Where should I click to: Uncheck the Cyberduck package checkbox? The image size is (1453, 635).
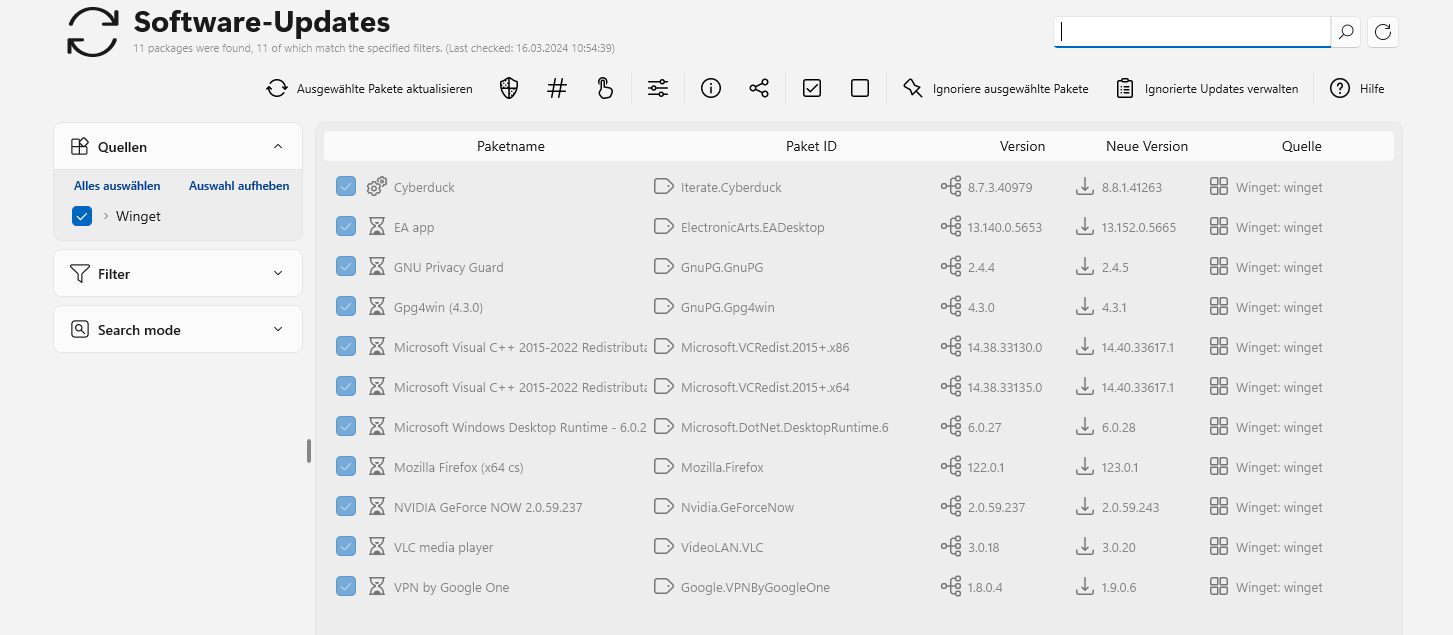[x=346, y=187]
